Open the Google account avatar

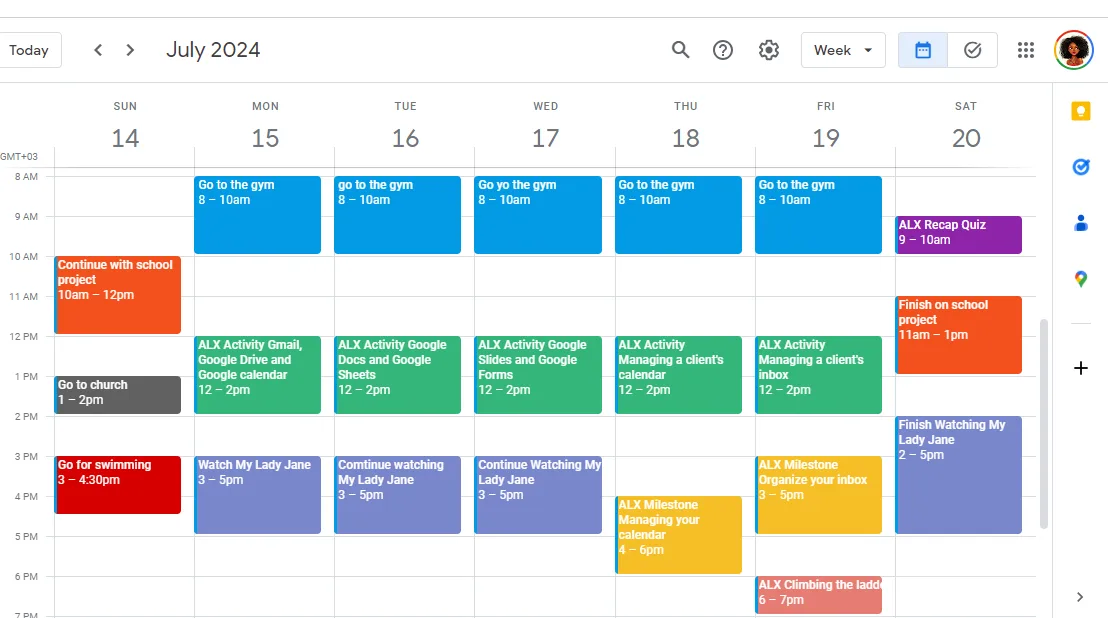pyautogui.click(x=1073, y=50)
